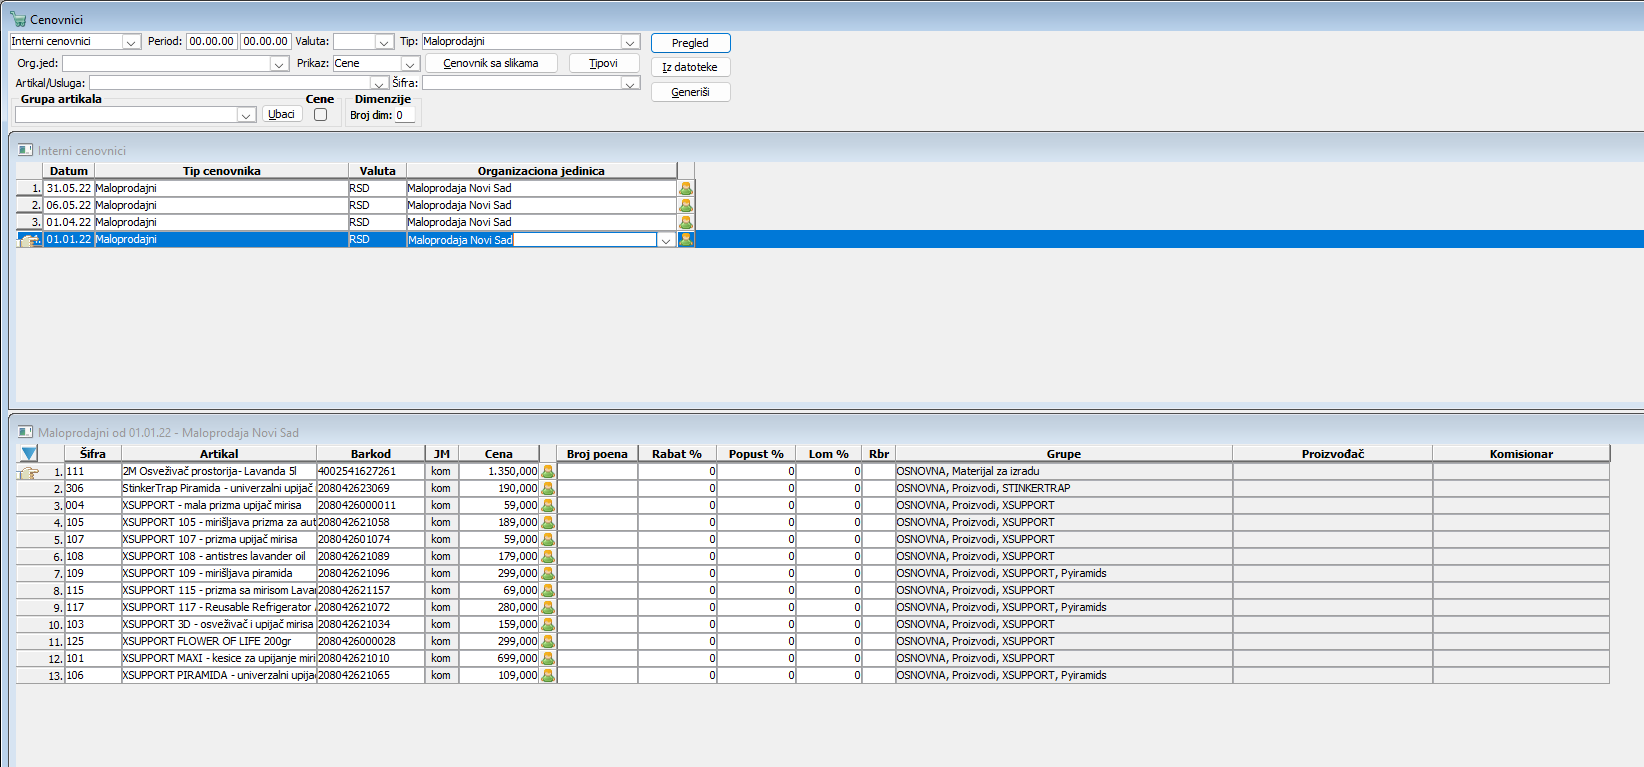
Task: Select row XSUPPORT FLOWER OF LIFE 200gr
Action: [x=813, y=641]
